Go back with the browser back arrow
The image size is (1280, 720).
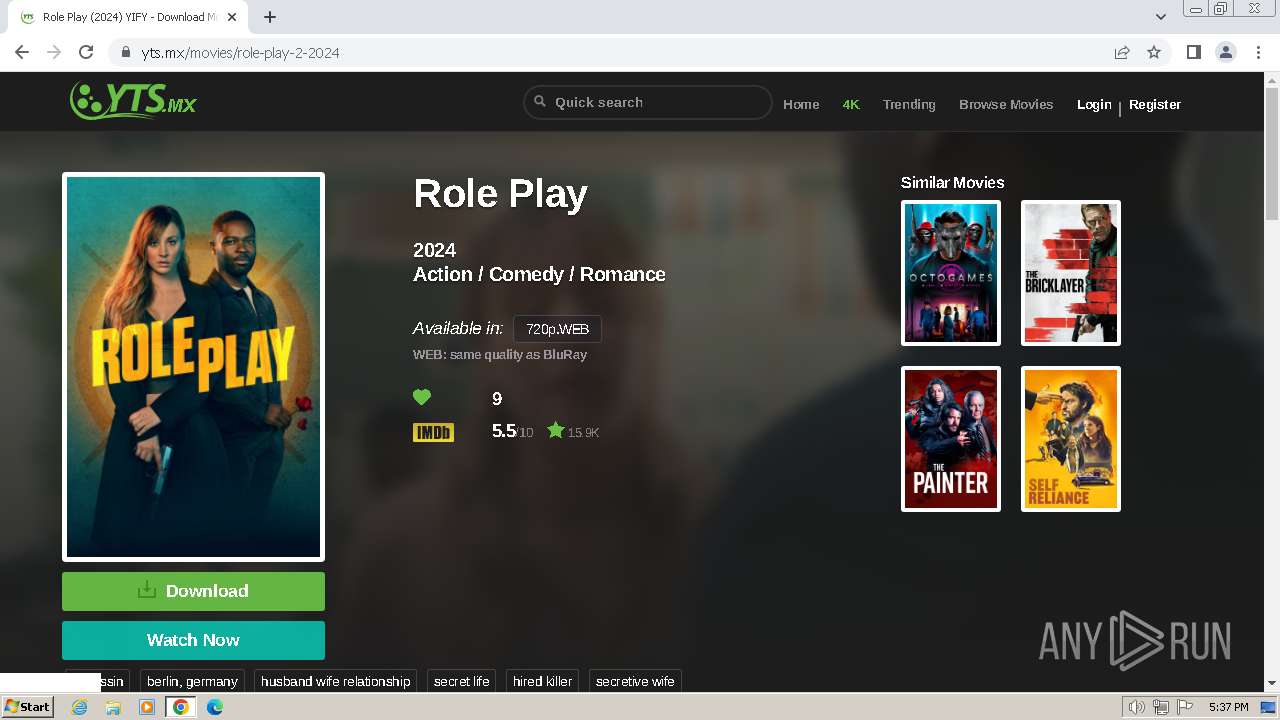(22, 52)
